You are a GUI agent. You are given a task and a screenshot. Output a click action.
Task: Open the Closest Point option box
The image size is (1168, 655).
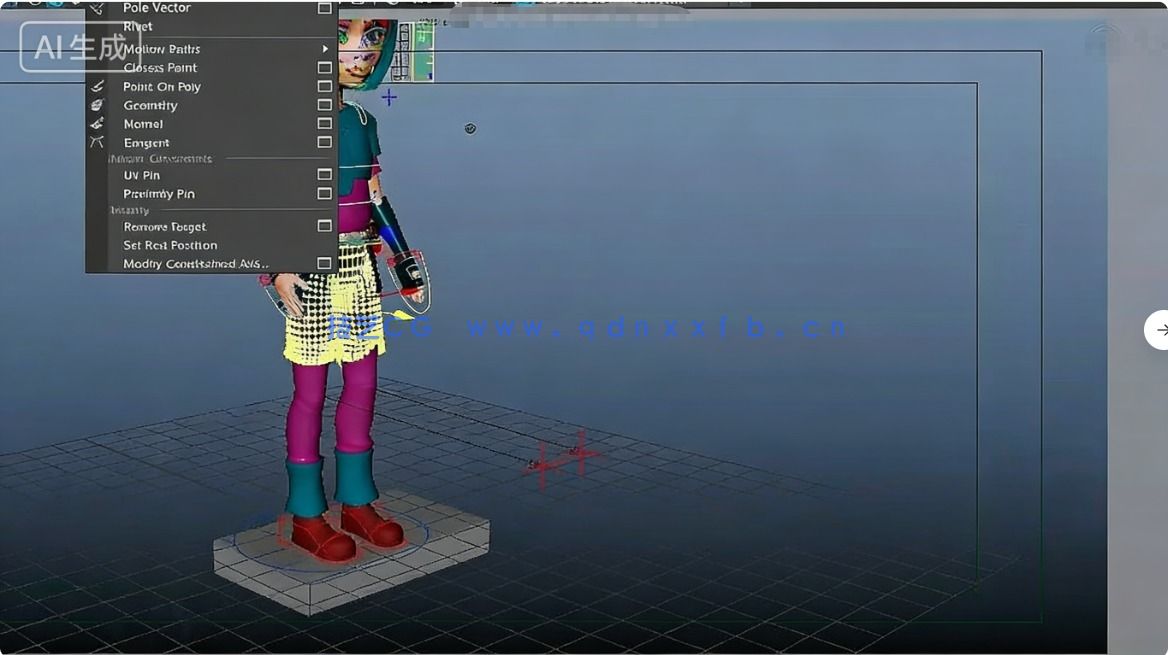pyautogui.click(x=324, y=68)
